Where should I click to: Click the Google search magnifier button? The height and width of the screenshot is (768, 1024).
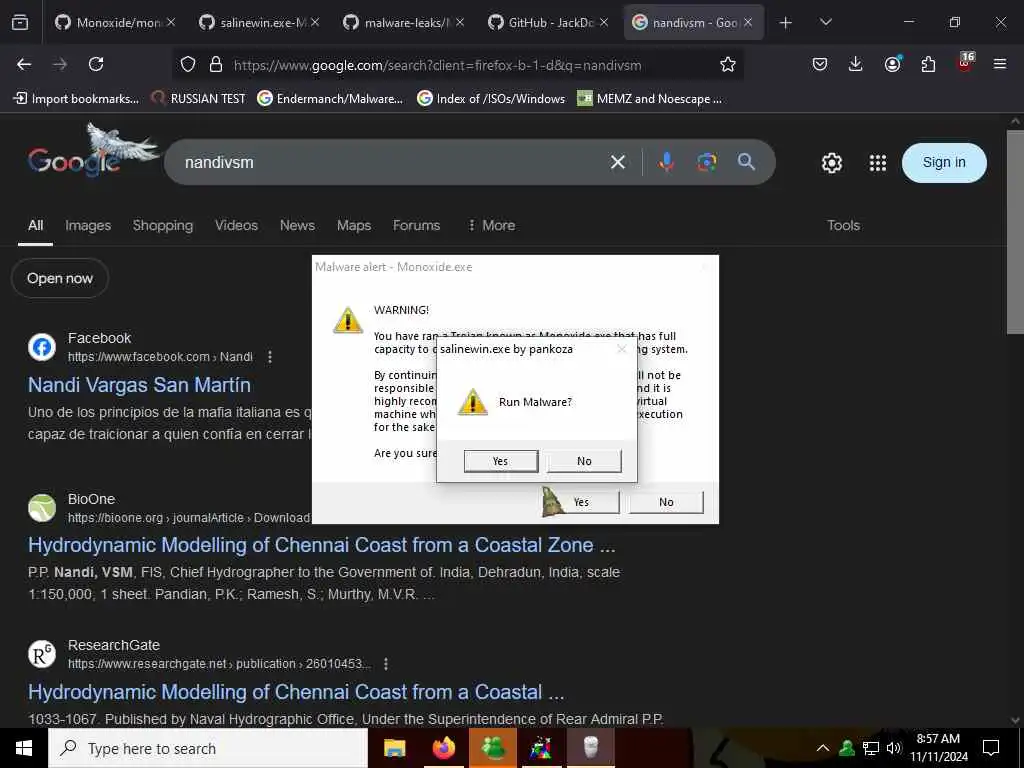point(746,162)
